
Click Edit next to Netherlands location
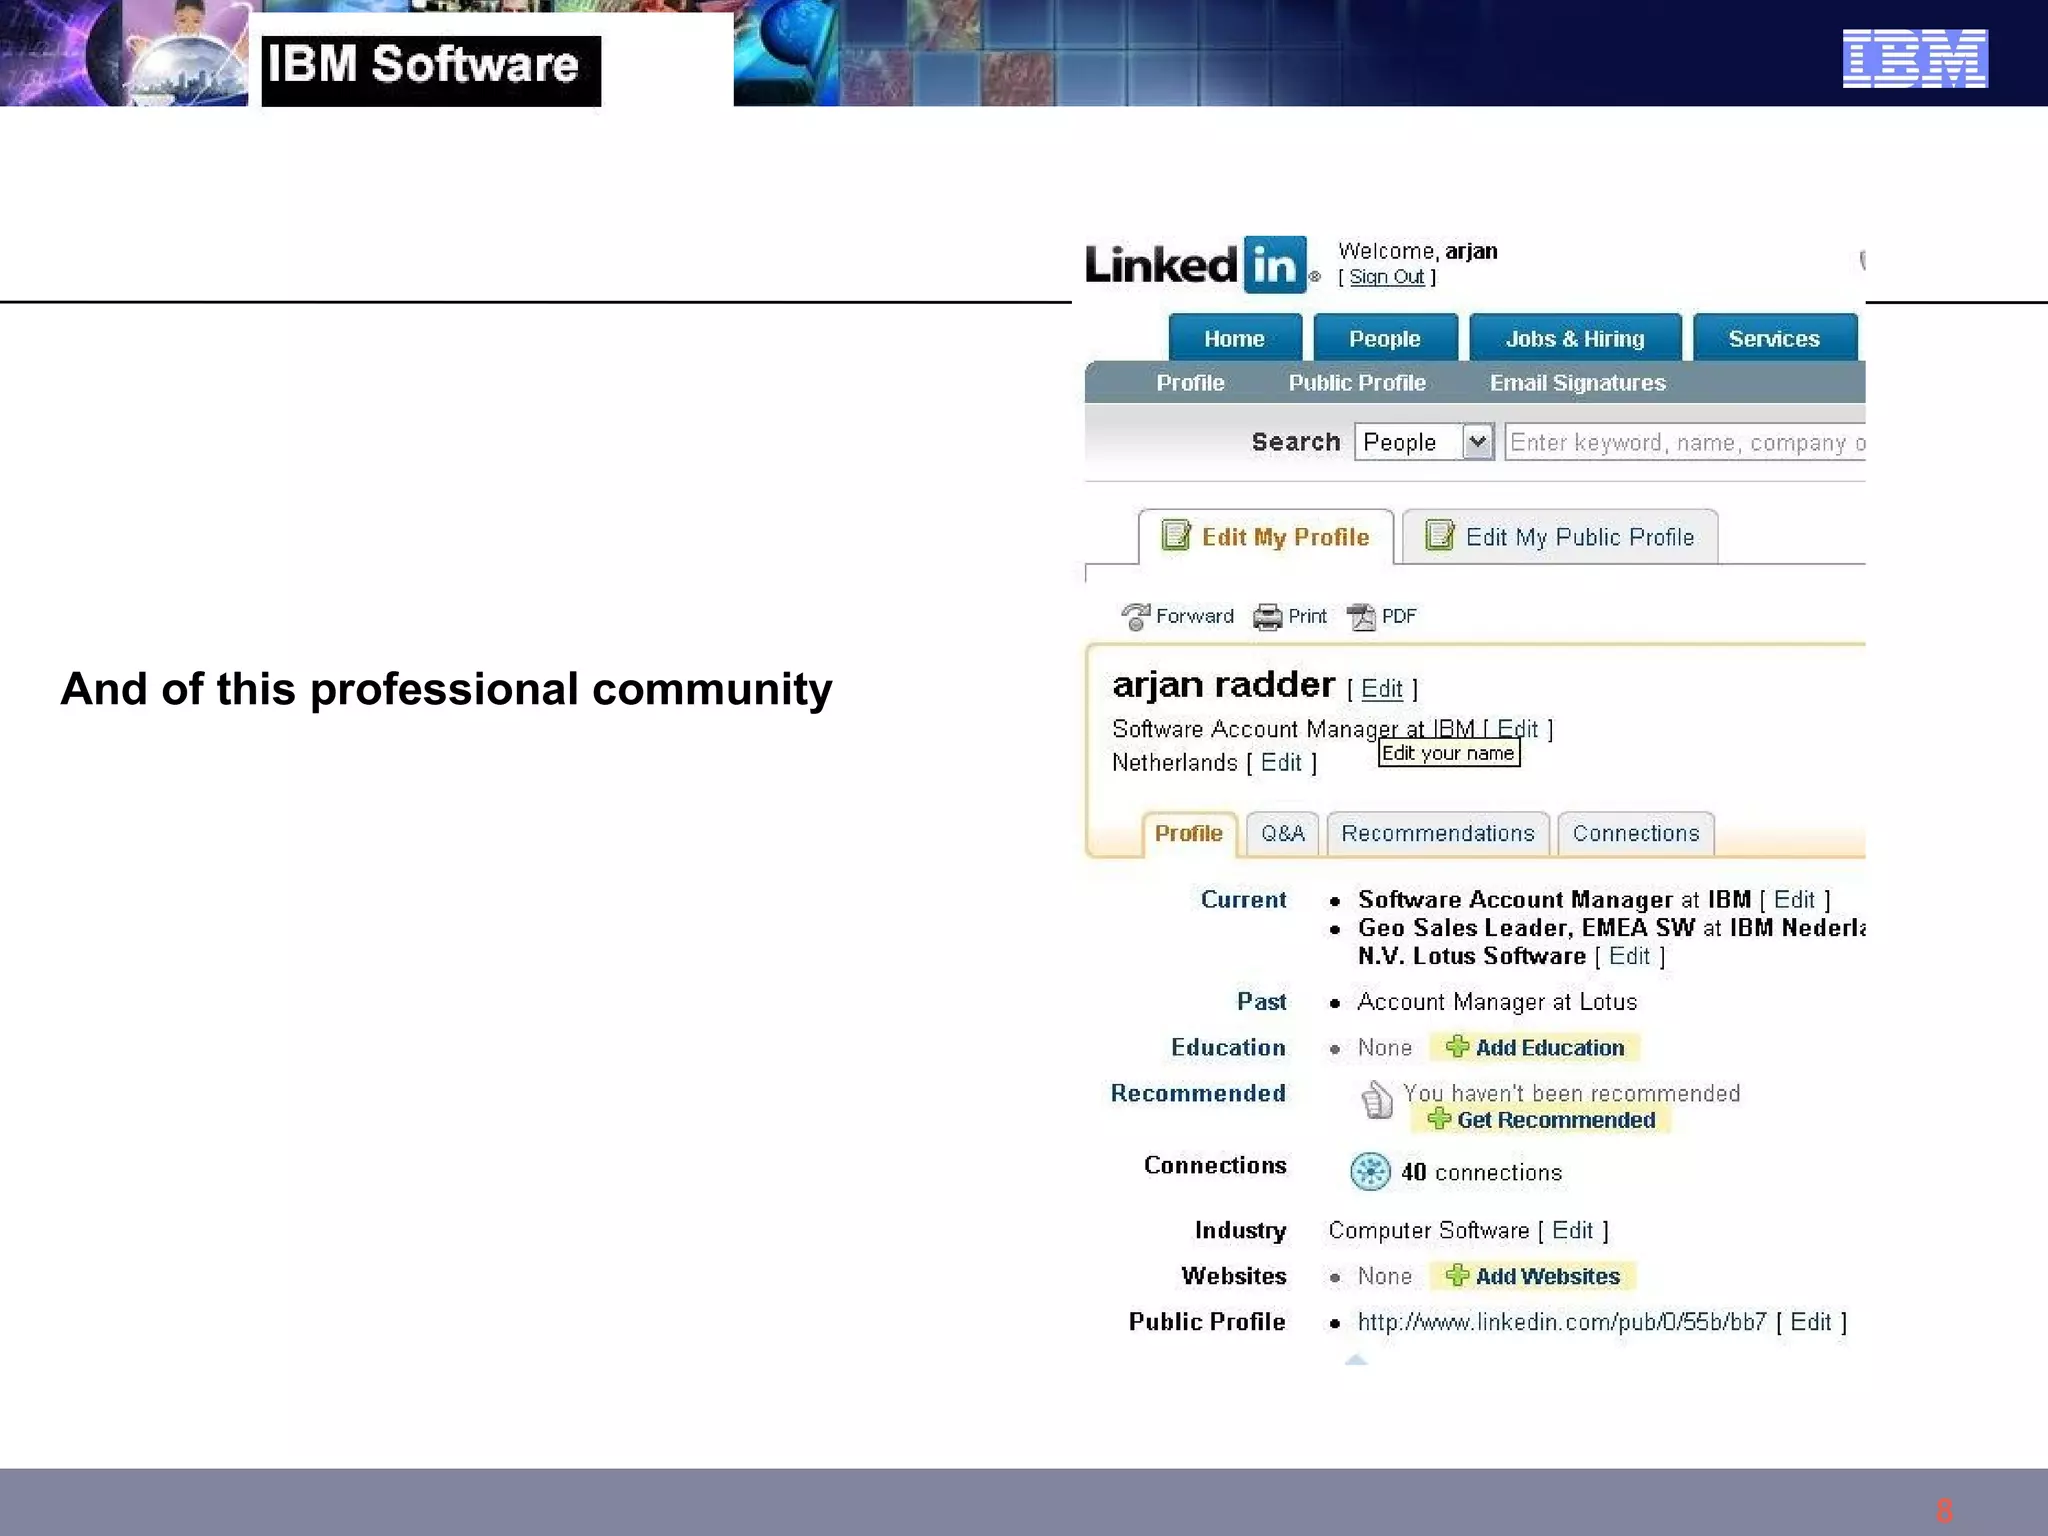pos(1281,763)
